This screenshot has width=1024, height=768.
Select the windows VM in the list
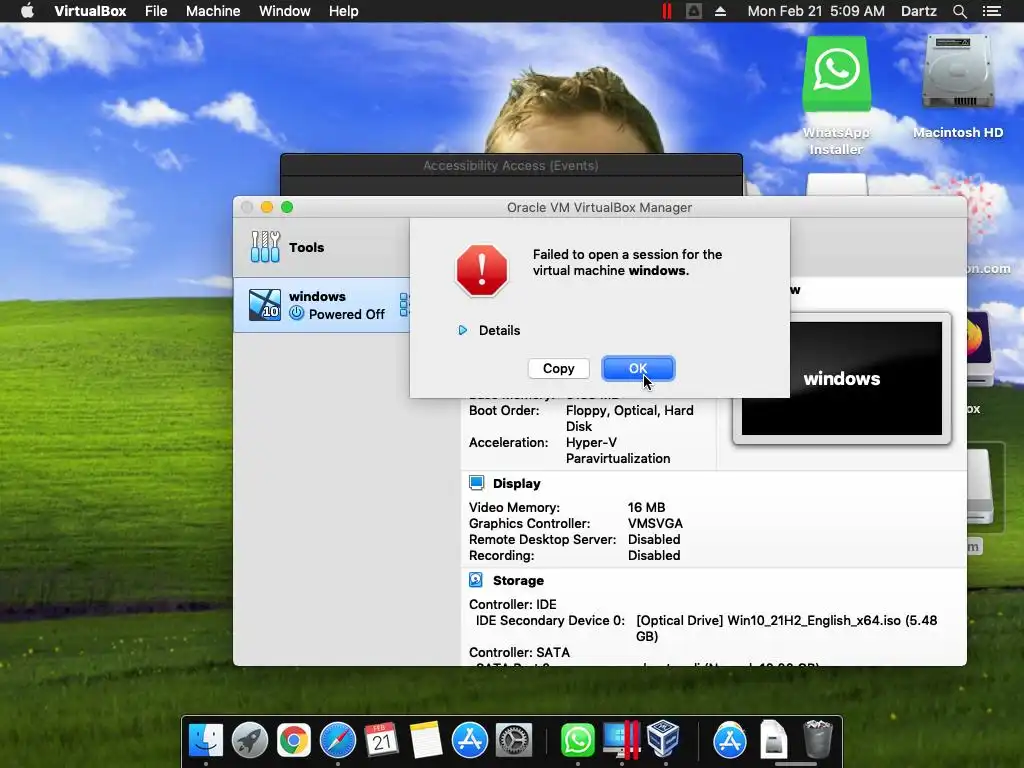[x=321, y=305]
